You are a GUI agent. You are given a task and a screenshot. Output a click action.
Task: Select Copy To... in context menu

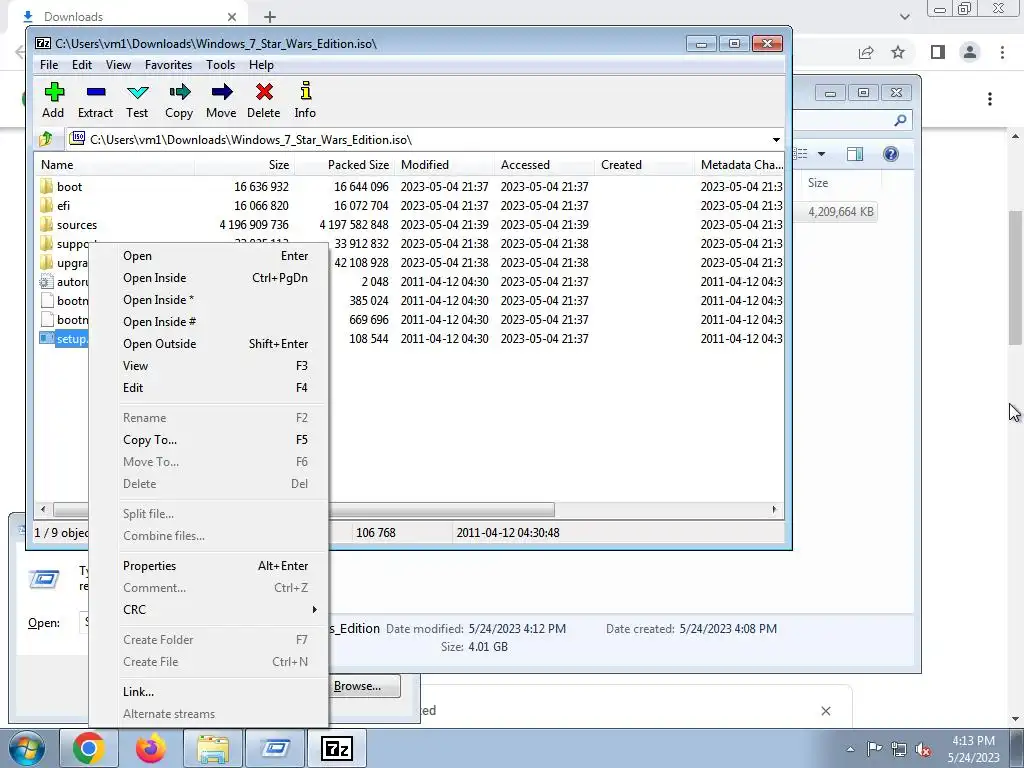coord(208,440)
